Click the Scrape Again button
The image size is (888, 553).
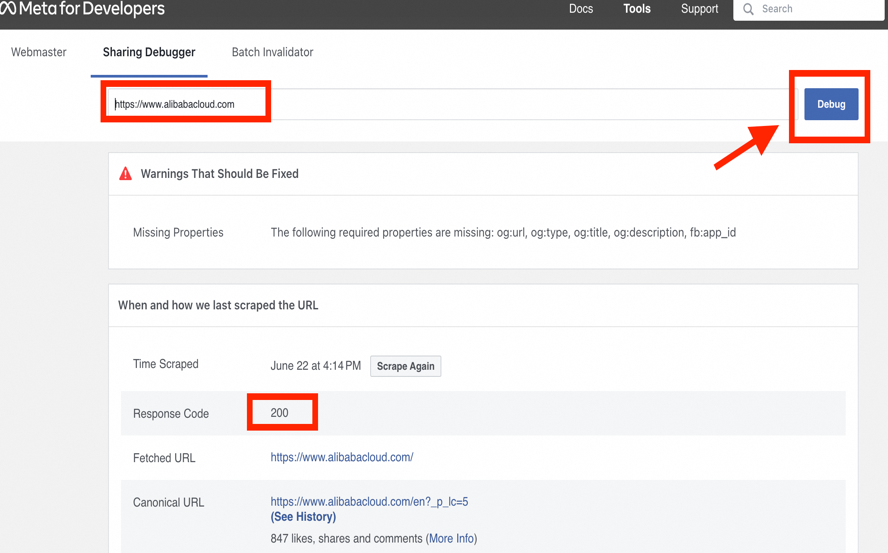coord(405,366)
